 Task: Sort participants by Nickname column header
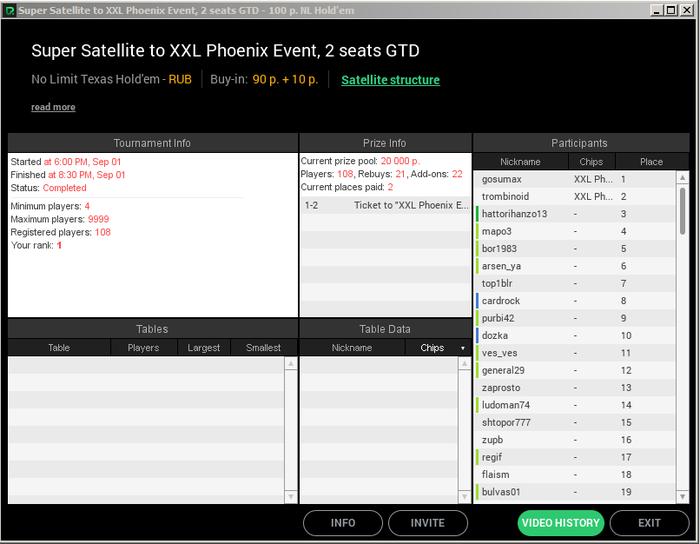click(520, 162)
